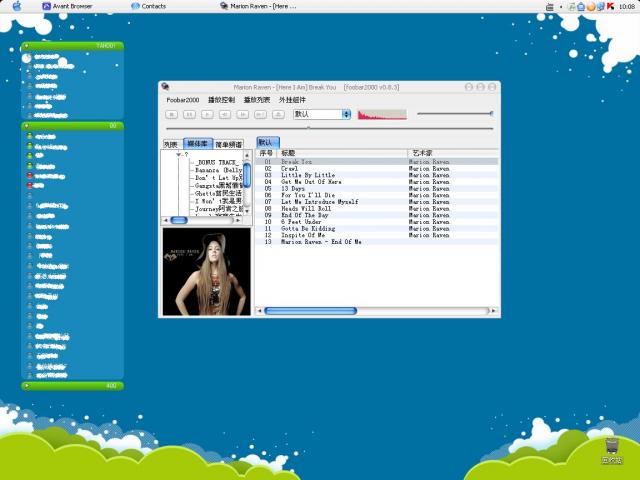This screenshot has height=480, width=640.
Task: Select the I Won't tree item
Action: tap(219, 201)
